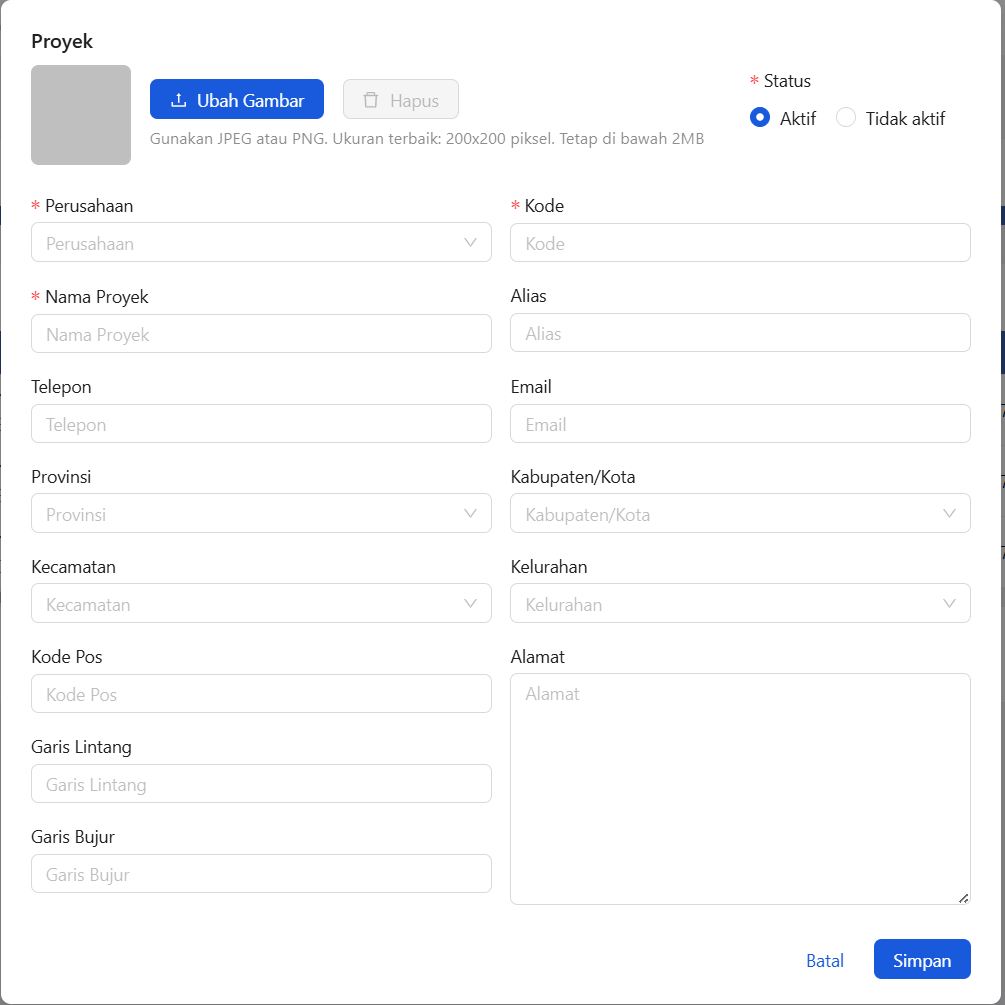Expand the Kecamatan dropdown
1005x1005 pixels.
point(261,604)
